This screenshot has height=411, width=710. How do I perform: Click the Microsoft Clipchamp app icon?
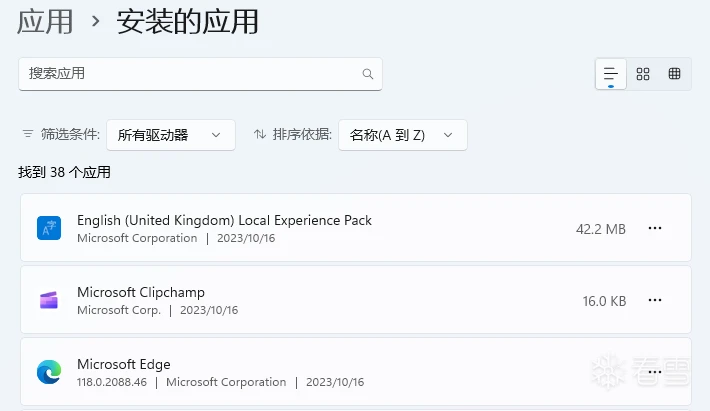[49, 300]
